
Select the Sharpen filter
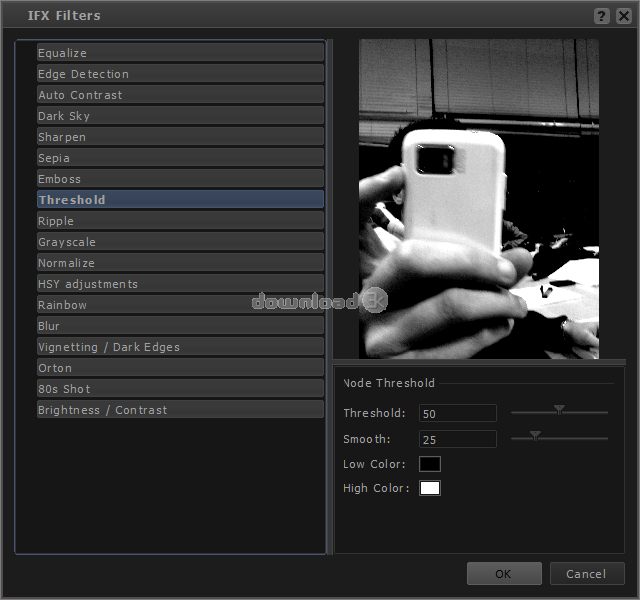(180, 137)
